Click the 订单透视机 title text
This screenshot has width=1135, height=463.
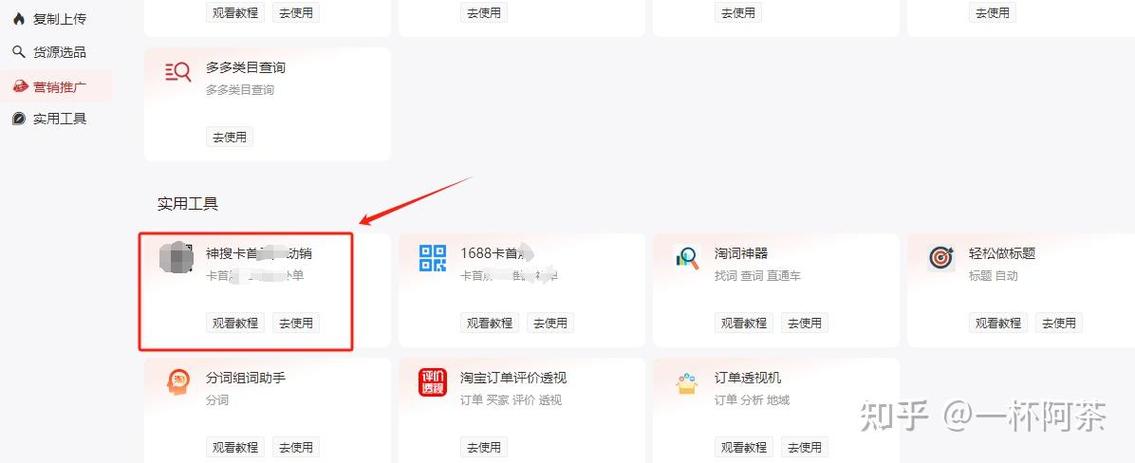point(748,378)
